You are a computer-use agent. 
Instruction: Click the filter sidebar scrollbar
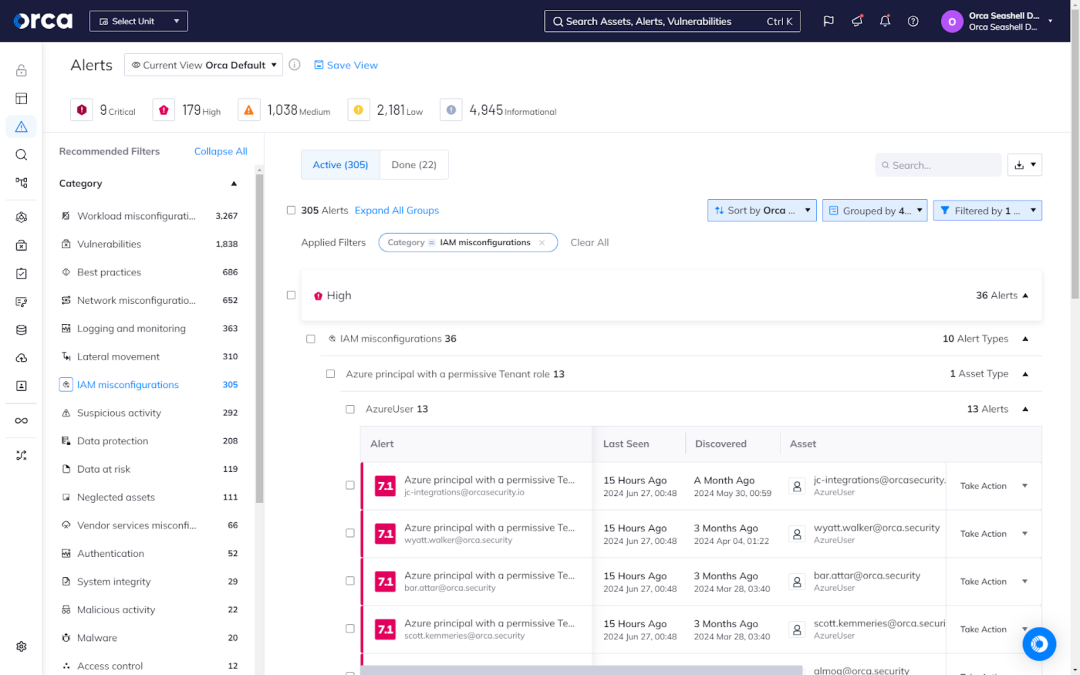pos(259,338)
